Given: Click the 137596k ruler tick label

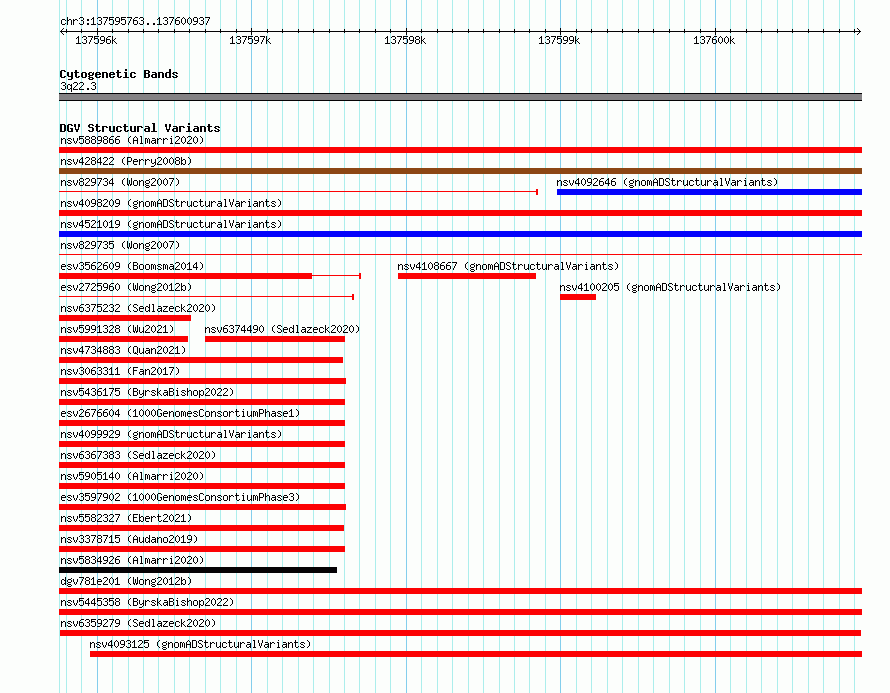Looking at the screenshot, I should (x=96, y=40).
